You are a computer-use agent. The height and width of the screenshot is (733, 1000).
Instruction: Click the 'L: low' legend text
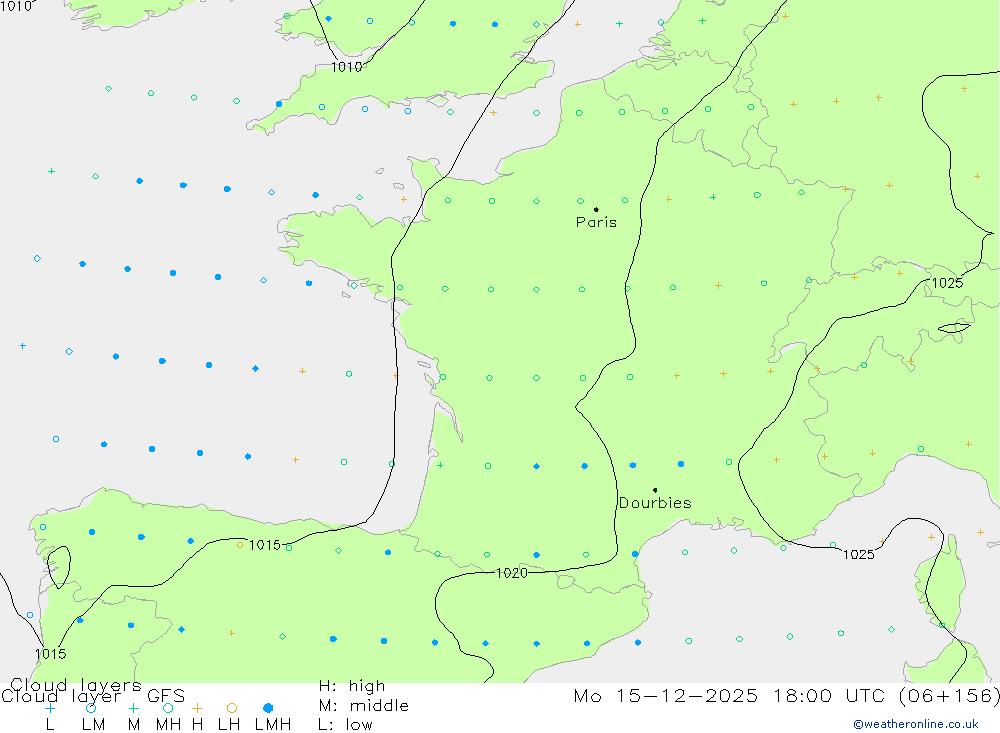pos(345,725)
